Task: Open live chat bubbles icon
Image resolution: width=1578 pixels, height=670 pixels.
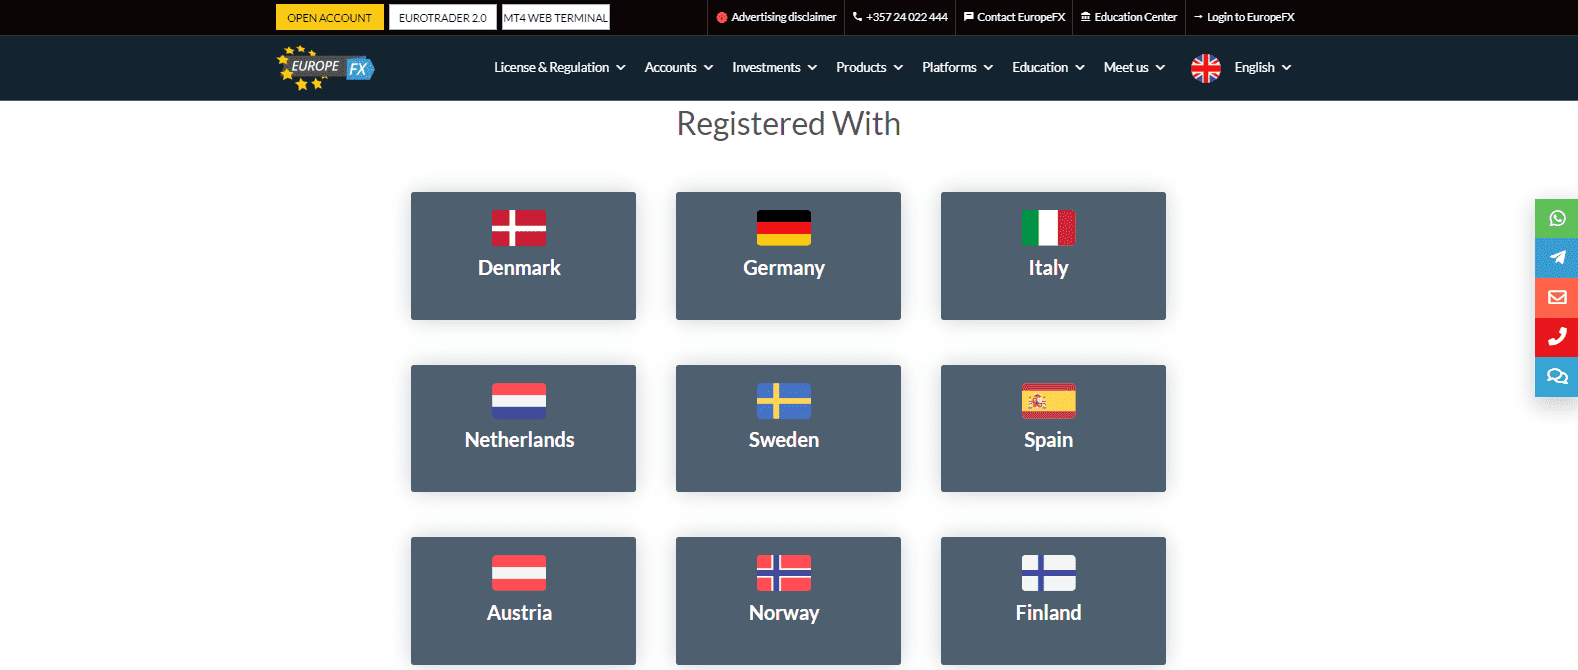Action: click(1556, 376)
